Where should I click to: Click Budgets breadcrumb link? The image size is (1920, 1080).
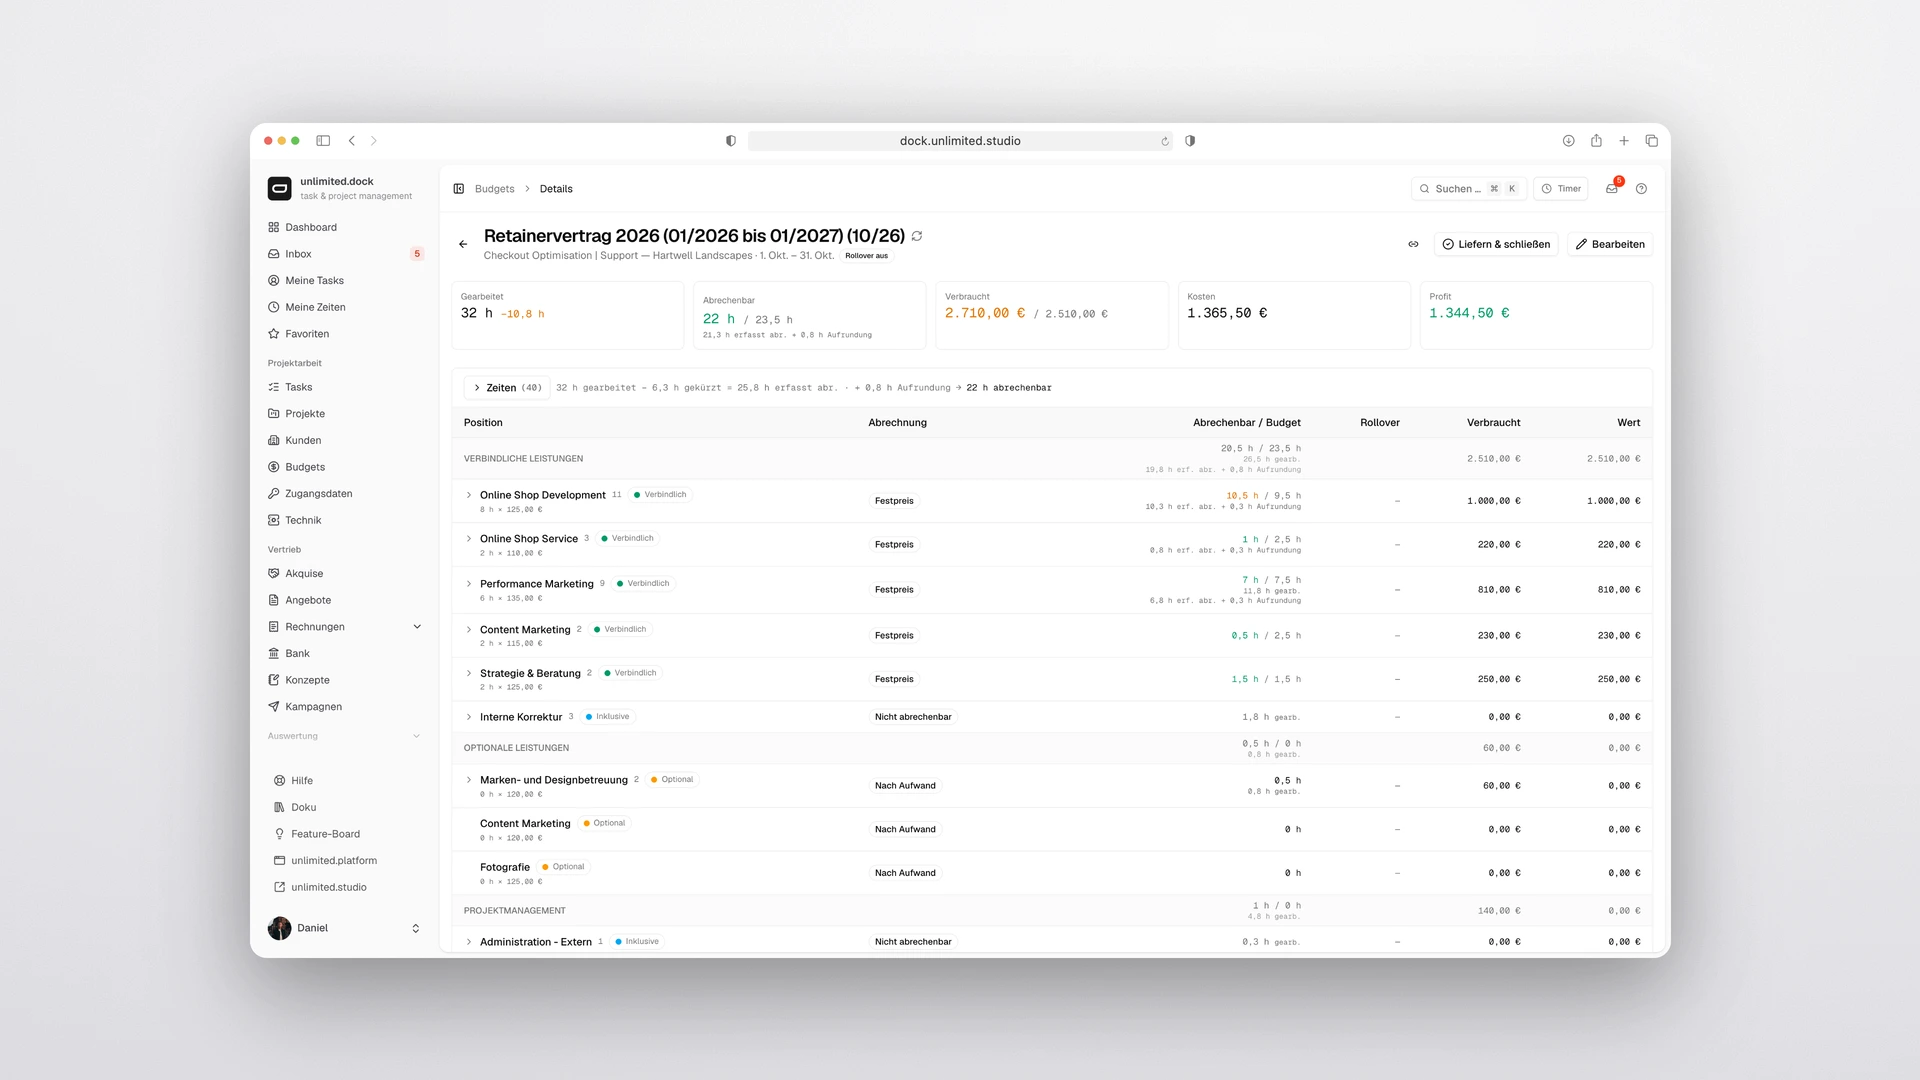pos(494,189)
